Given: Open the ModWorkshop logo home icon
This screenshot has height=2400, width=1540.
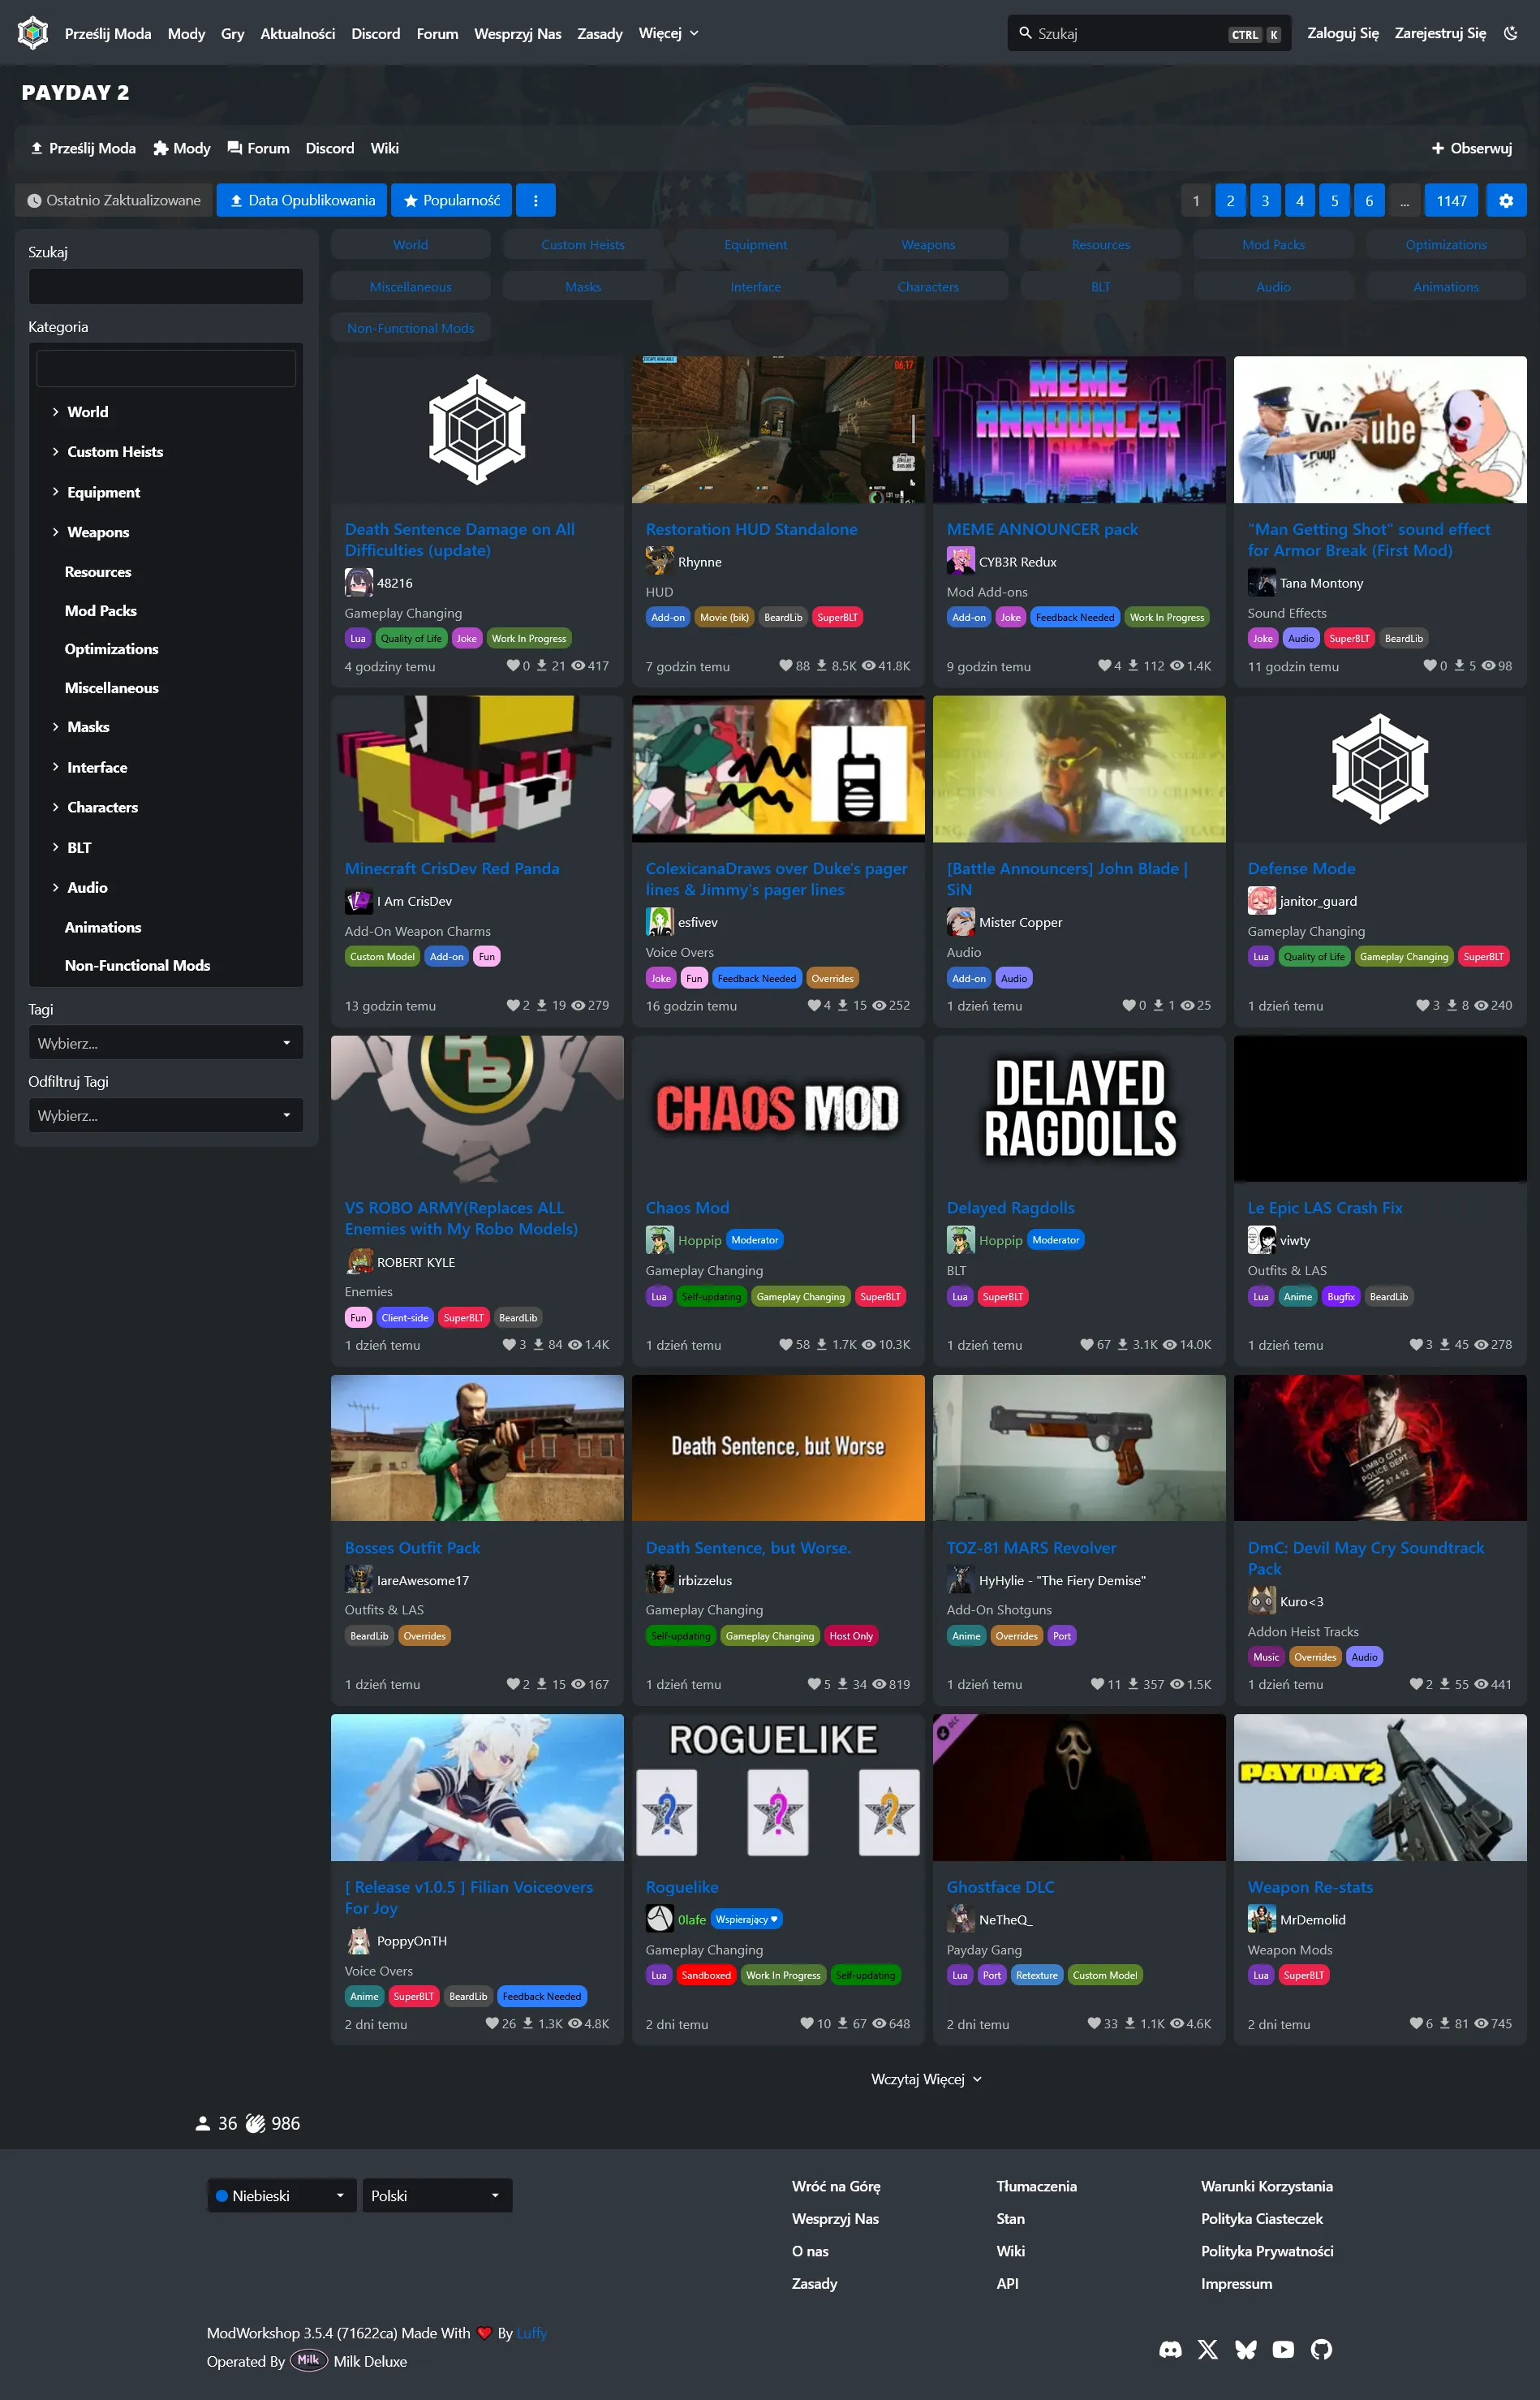Looking at the screenshot, I should (33, 33).
